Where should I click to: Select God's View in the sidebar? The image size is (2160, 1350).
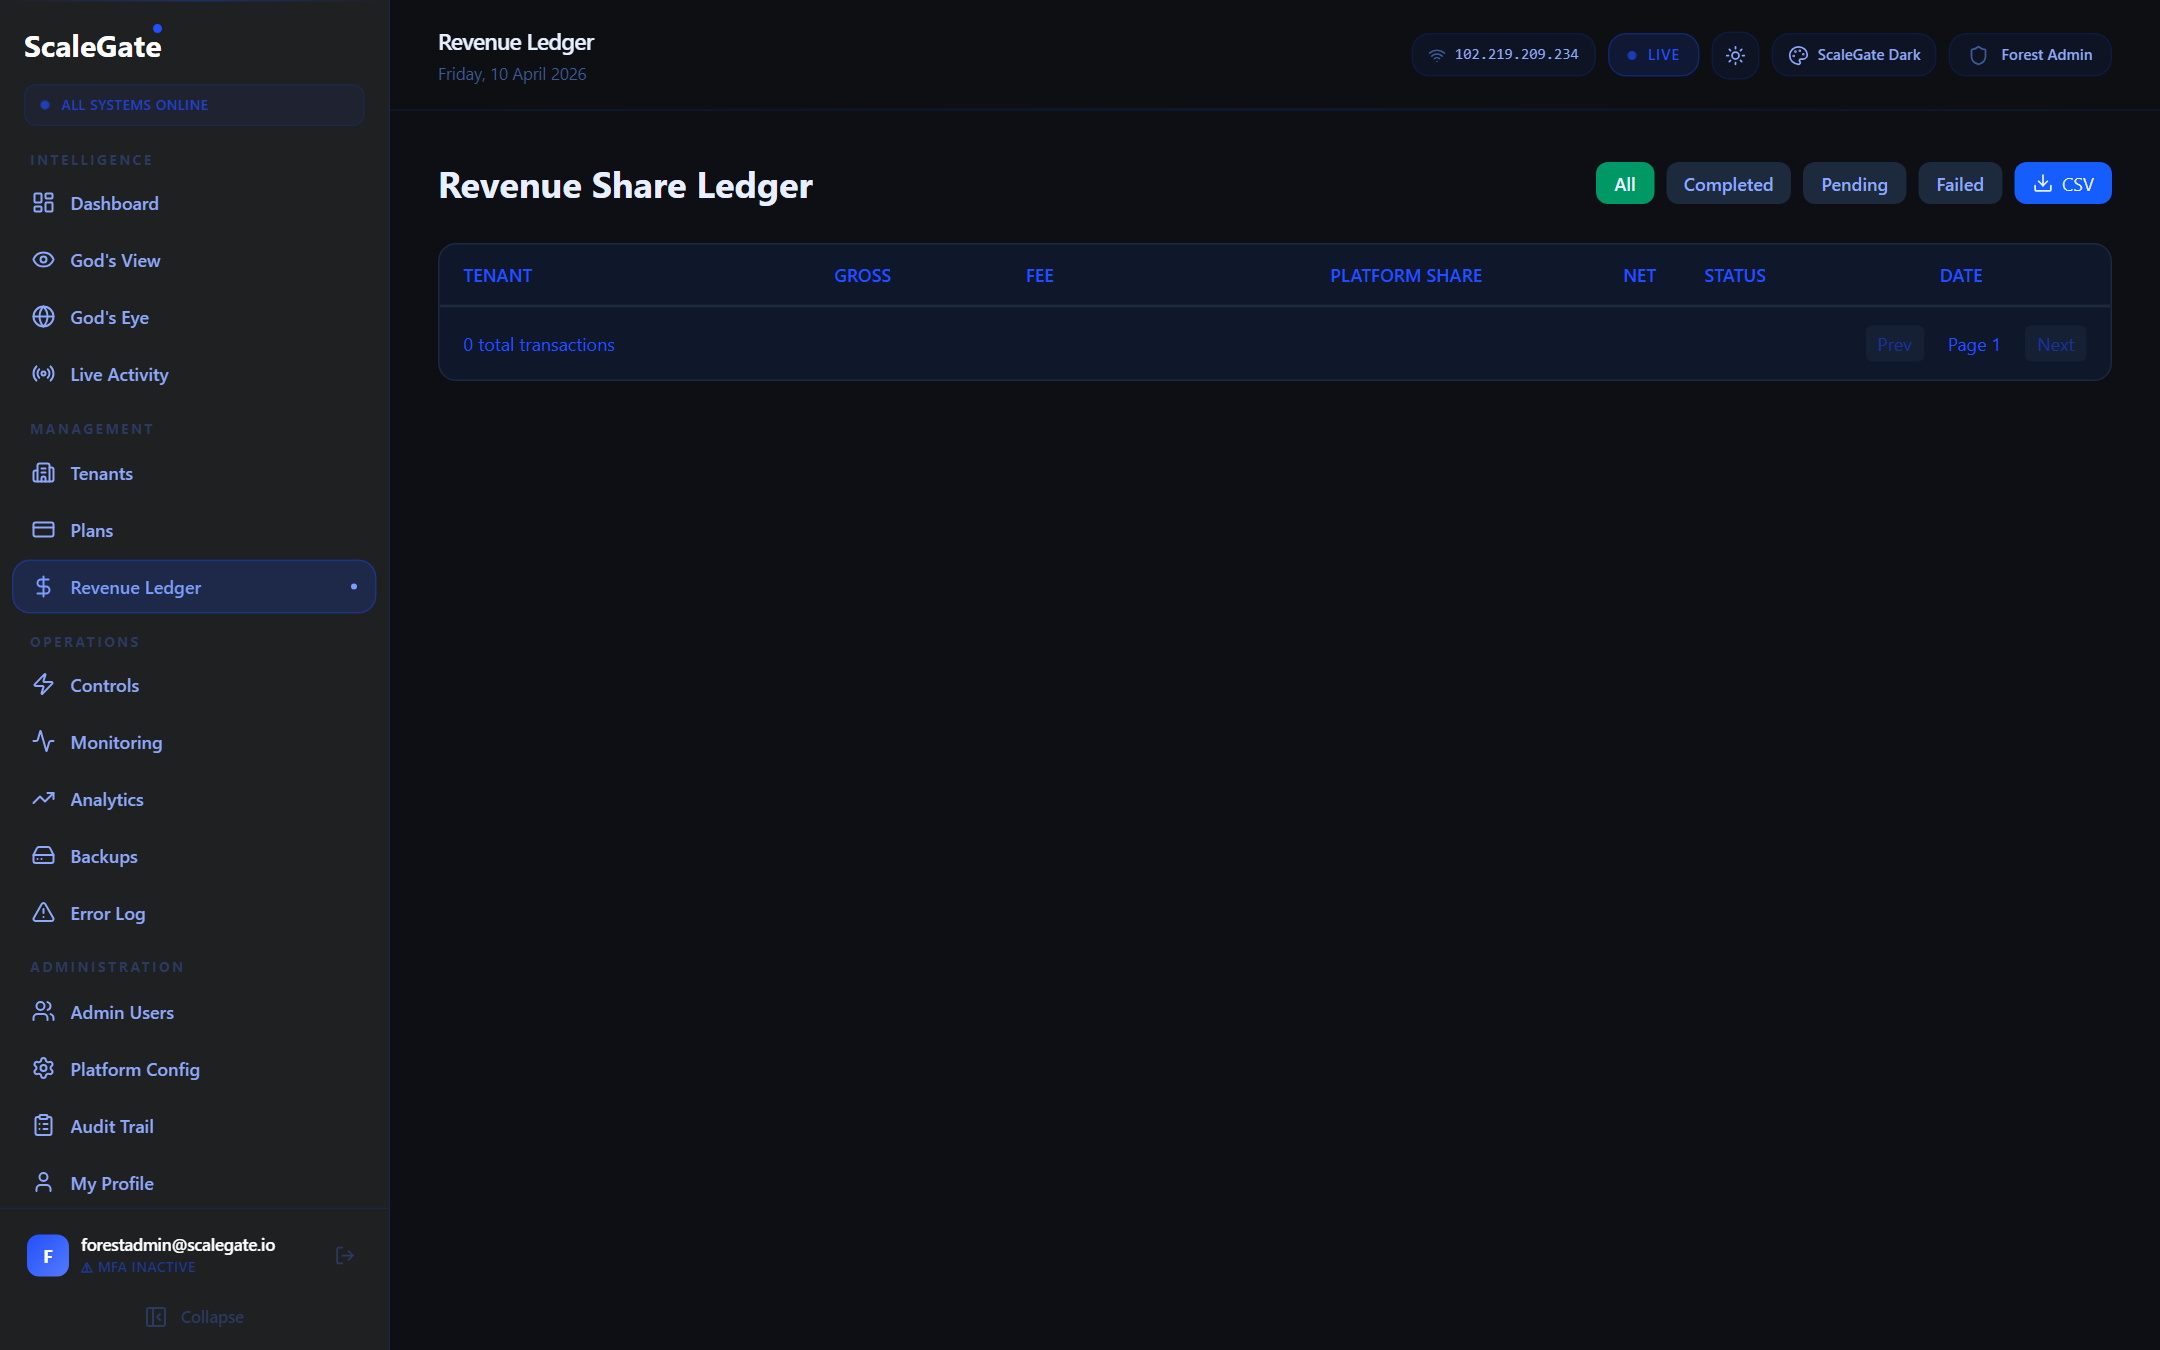[114, 260]
